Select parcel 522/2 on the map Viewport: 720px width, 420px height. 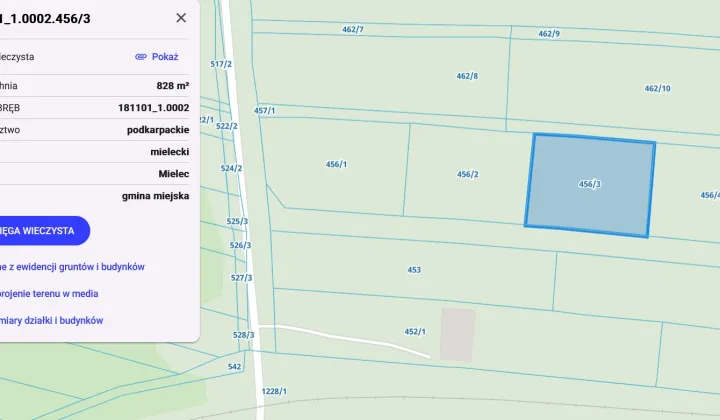(x=226, y=126)
